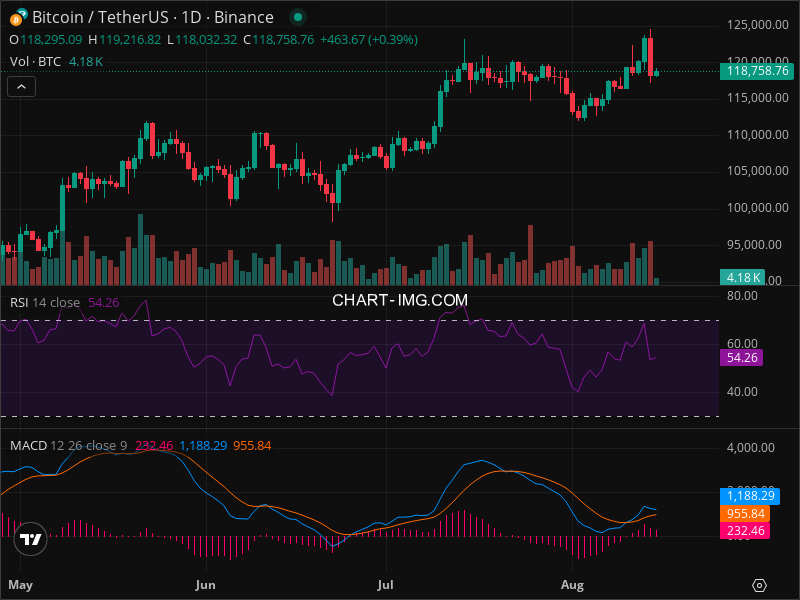Click the Vol legend value 4.18 K
The image size is (800, 600).
86,62
